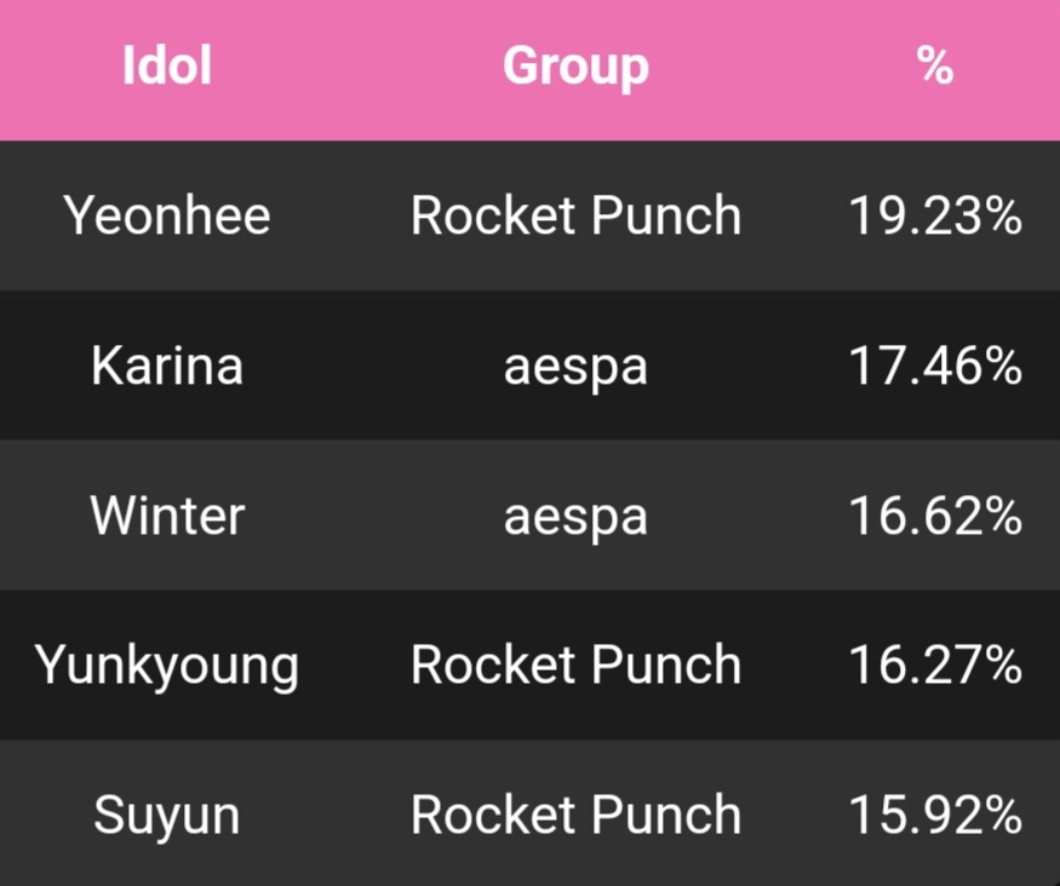1060x886 pixels.
Task: Select the 15.92% percentage
Action: pyautogui.click(x=934, y=816)
